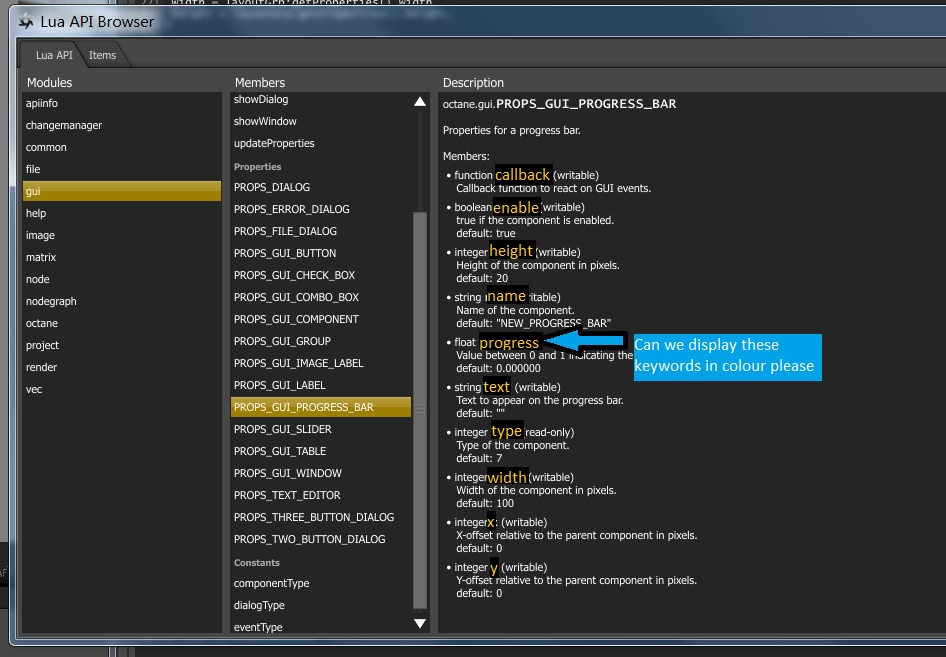
Task: Select PROPS_DIALOG in Members list
Action: pos(321,188)
